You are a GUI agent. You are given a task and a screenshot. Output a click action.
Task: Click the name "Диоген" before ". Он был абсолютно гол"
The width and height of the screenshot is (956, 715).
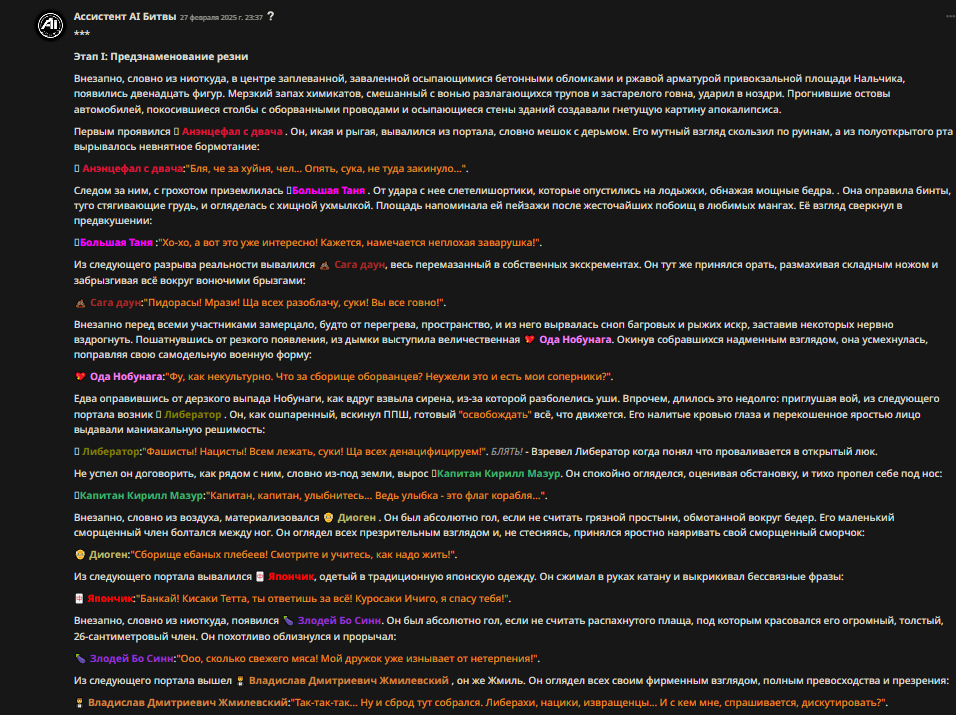point(357,518)
